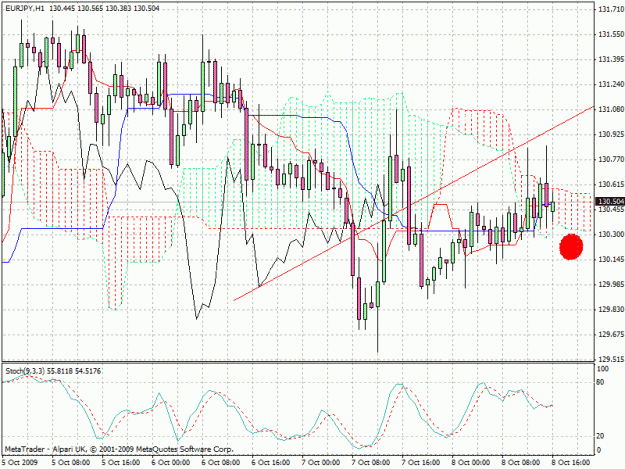Select the 129.985 price axis label
The image size is (625, 469).
coord(611,284)
